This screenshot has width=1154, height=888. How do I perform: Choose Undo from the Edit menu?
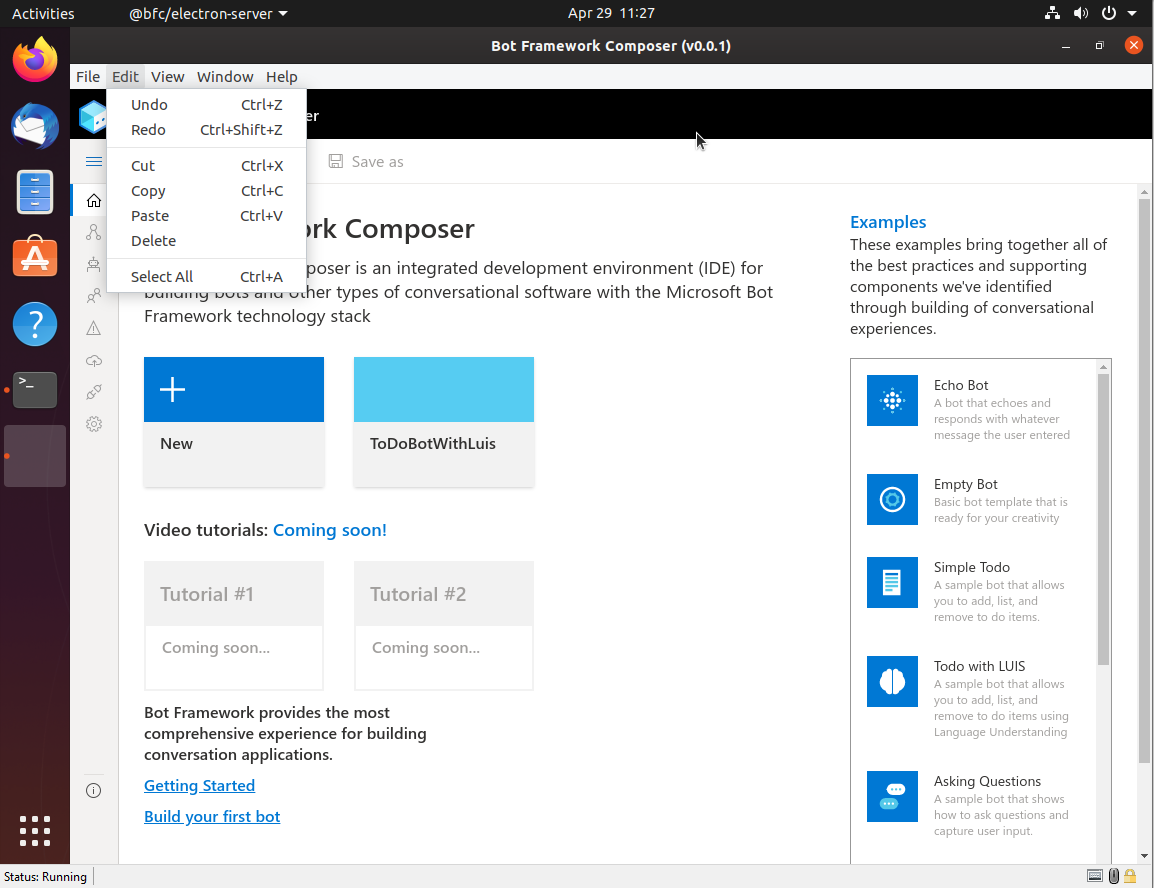click(x=206, y=105)
